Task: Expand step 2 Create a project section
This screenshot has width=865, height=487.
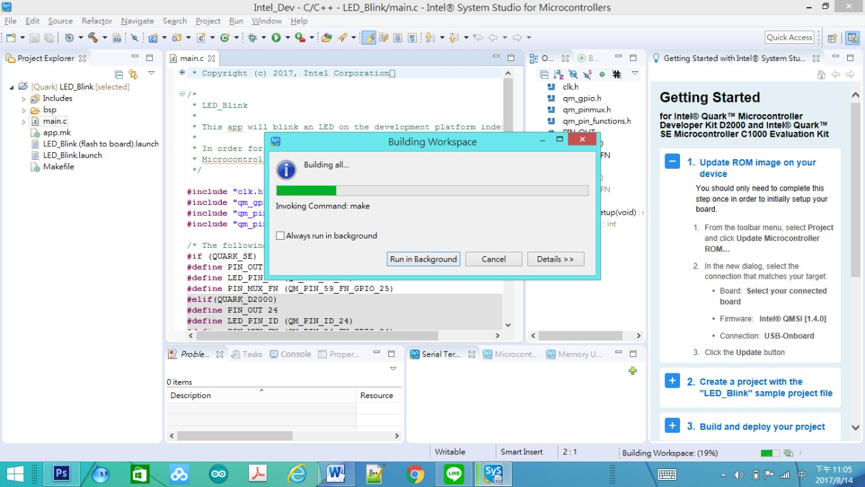Action: tap(672, 381)
